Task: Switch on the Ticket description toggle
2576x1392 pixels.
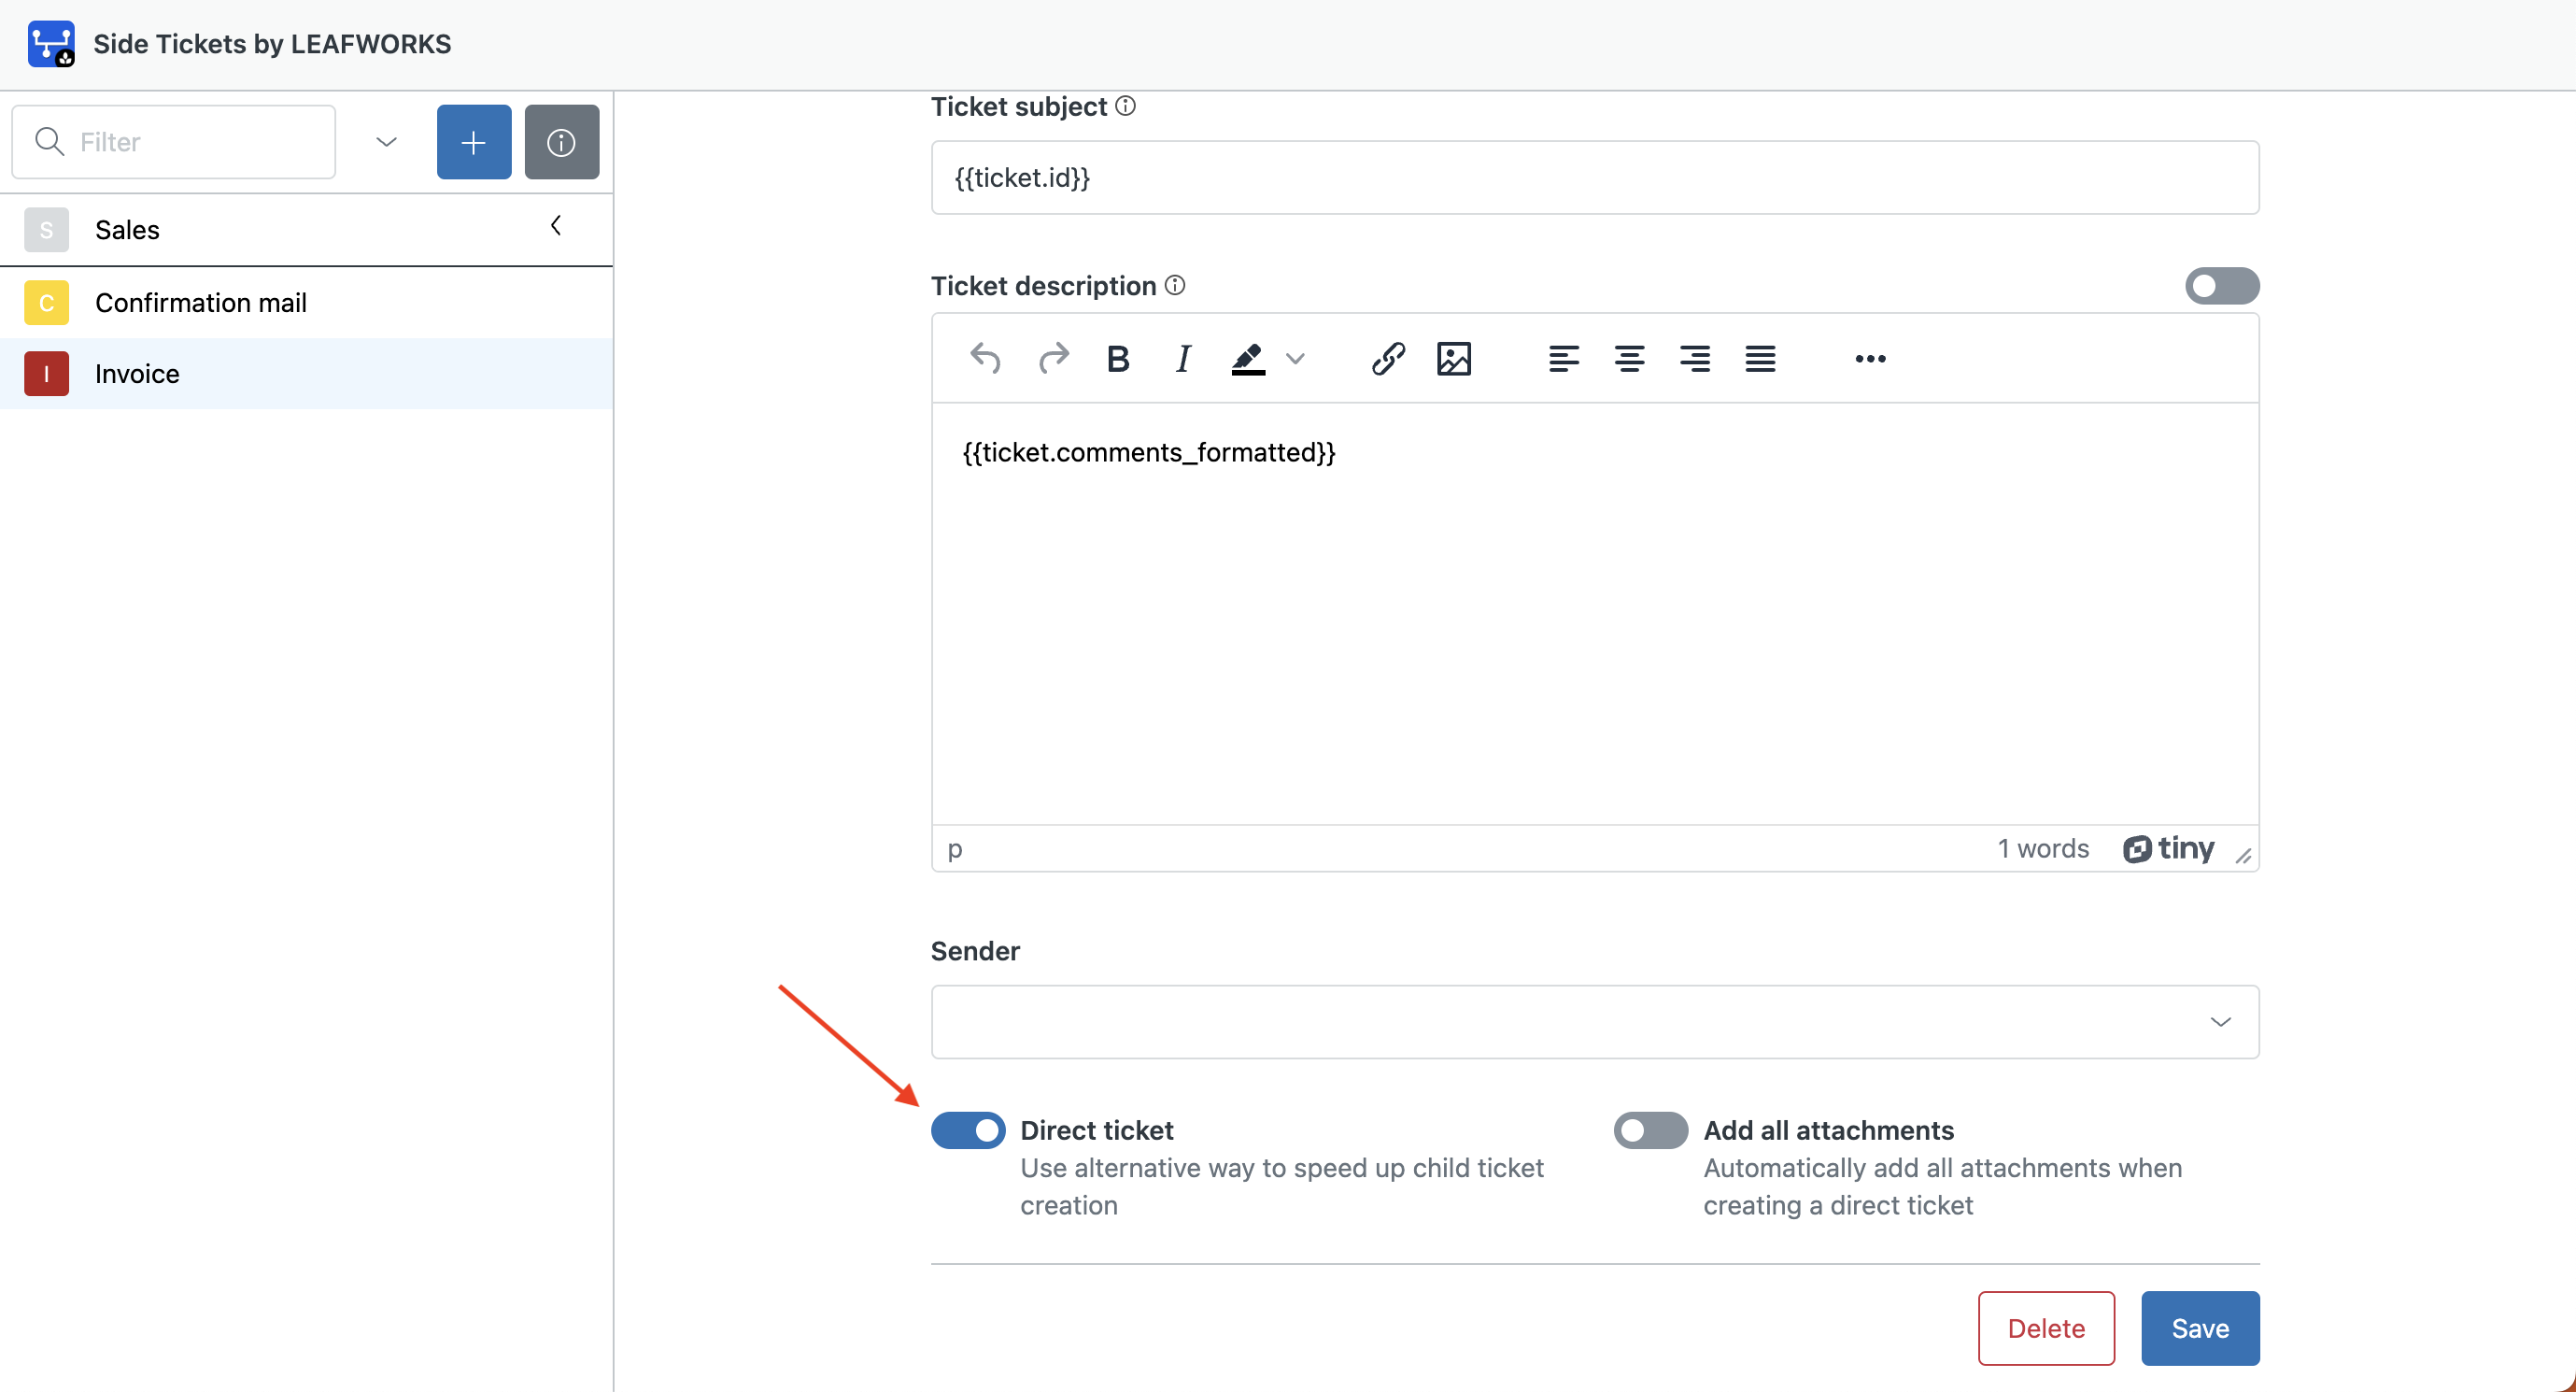Action: (x=2221, y=286)
